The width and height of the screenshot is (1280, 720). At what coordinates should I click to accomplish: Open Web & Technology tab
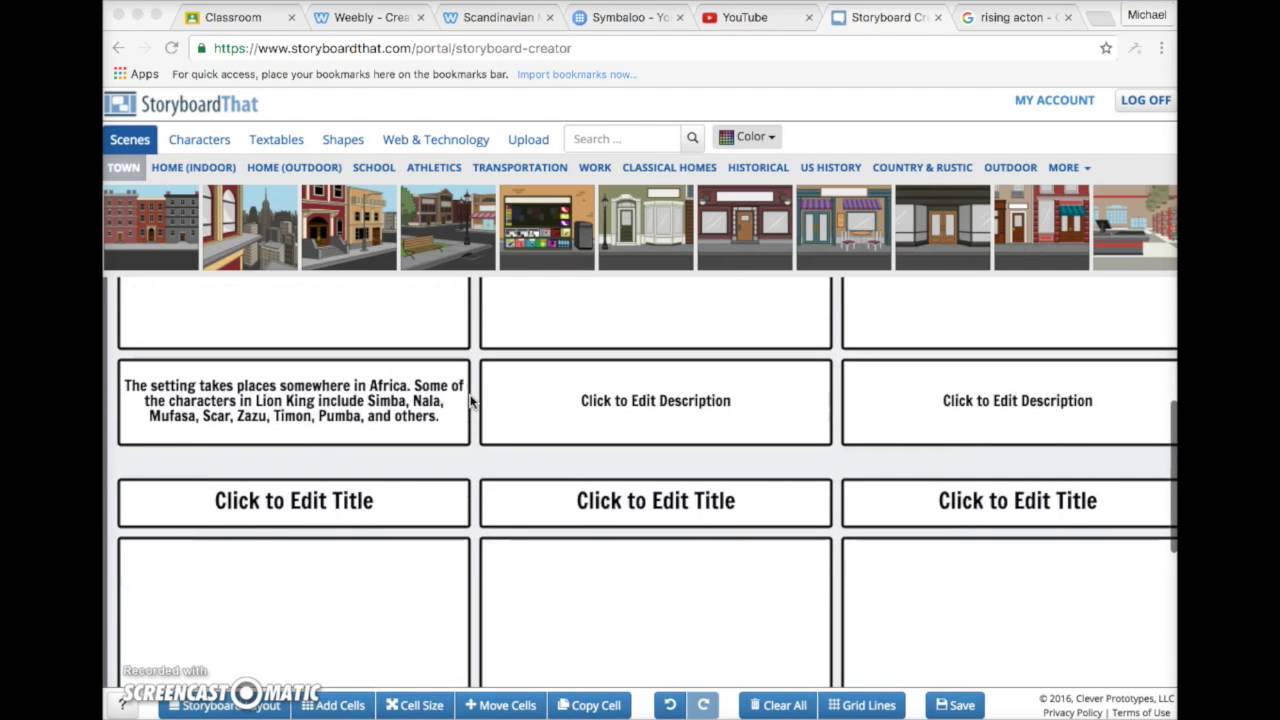pos(436,140)
